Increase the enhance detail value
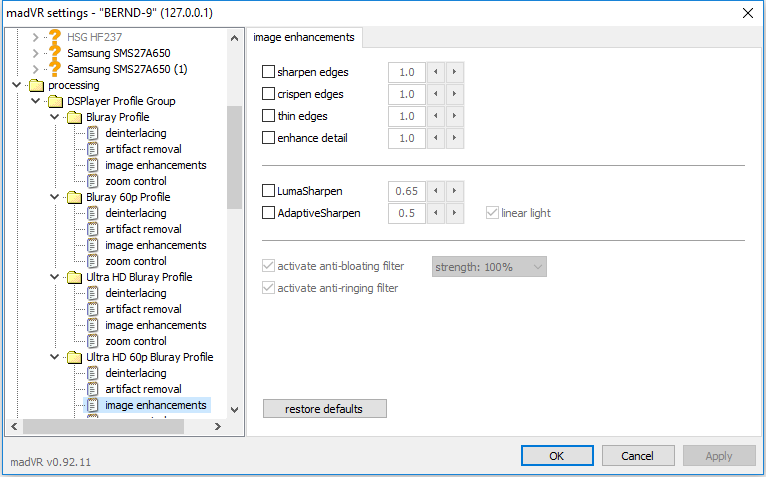Screen dimensions: 766x477 click(x=454, y=138)
